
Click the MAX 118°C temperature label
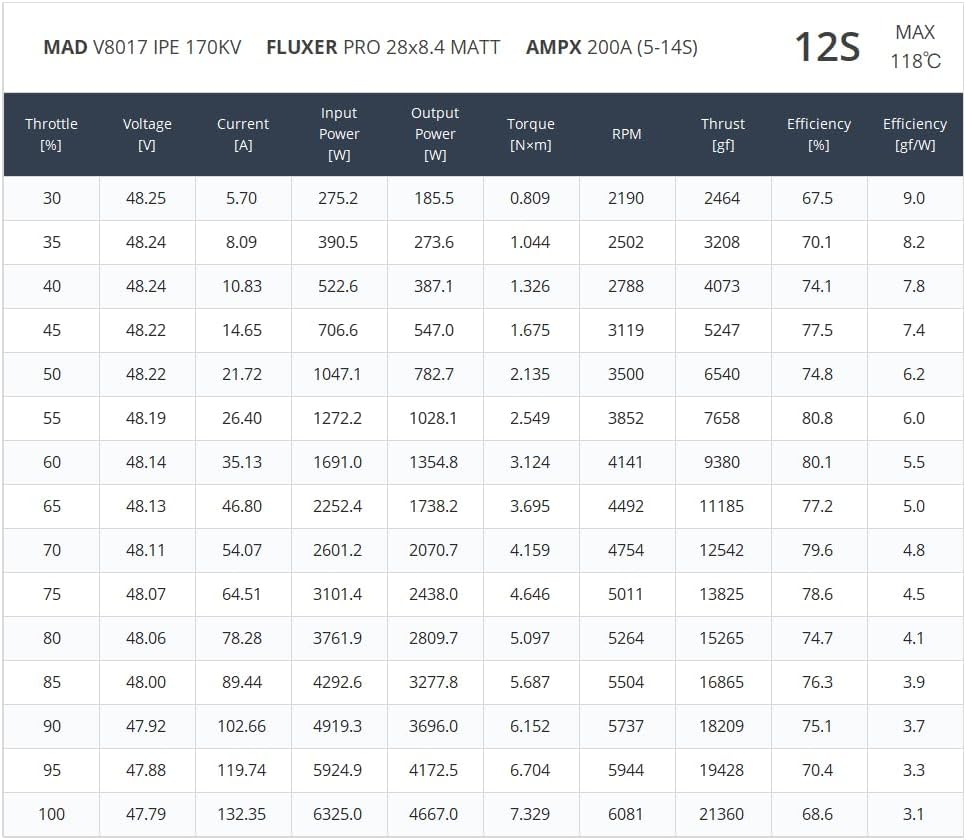(915, 47)
